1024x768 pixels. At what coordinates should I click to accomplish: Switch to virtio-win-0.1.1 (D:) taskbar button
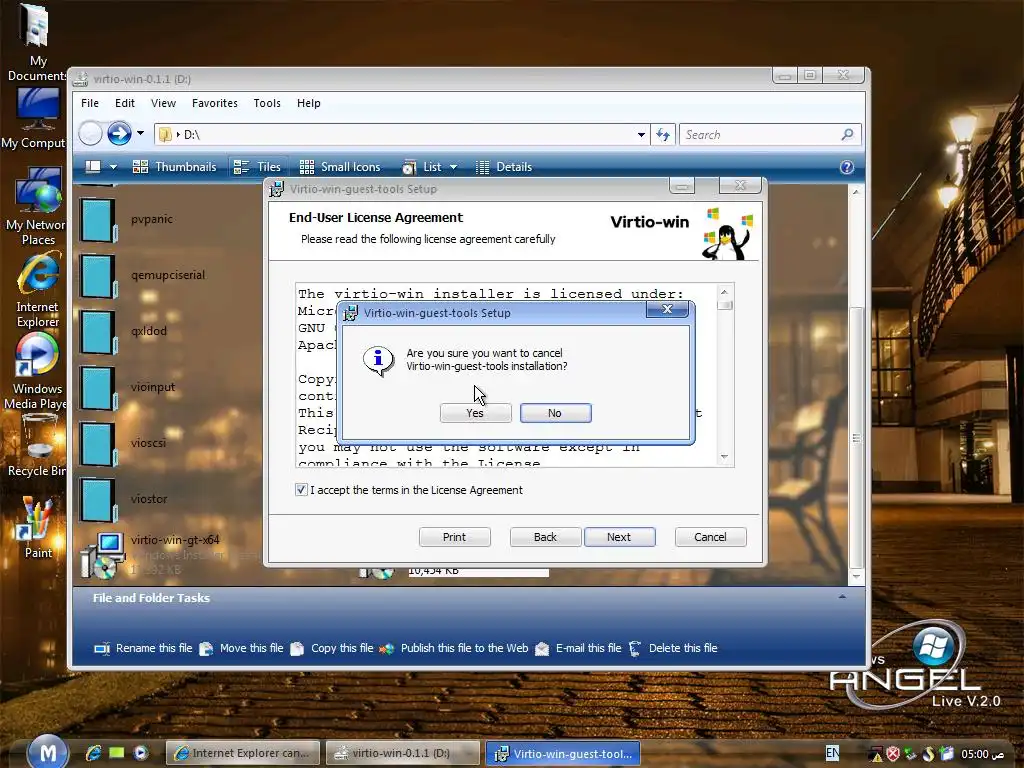tap(402, 753)
